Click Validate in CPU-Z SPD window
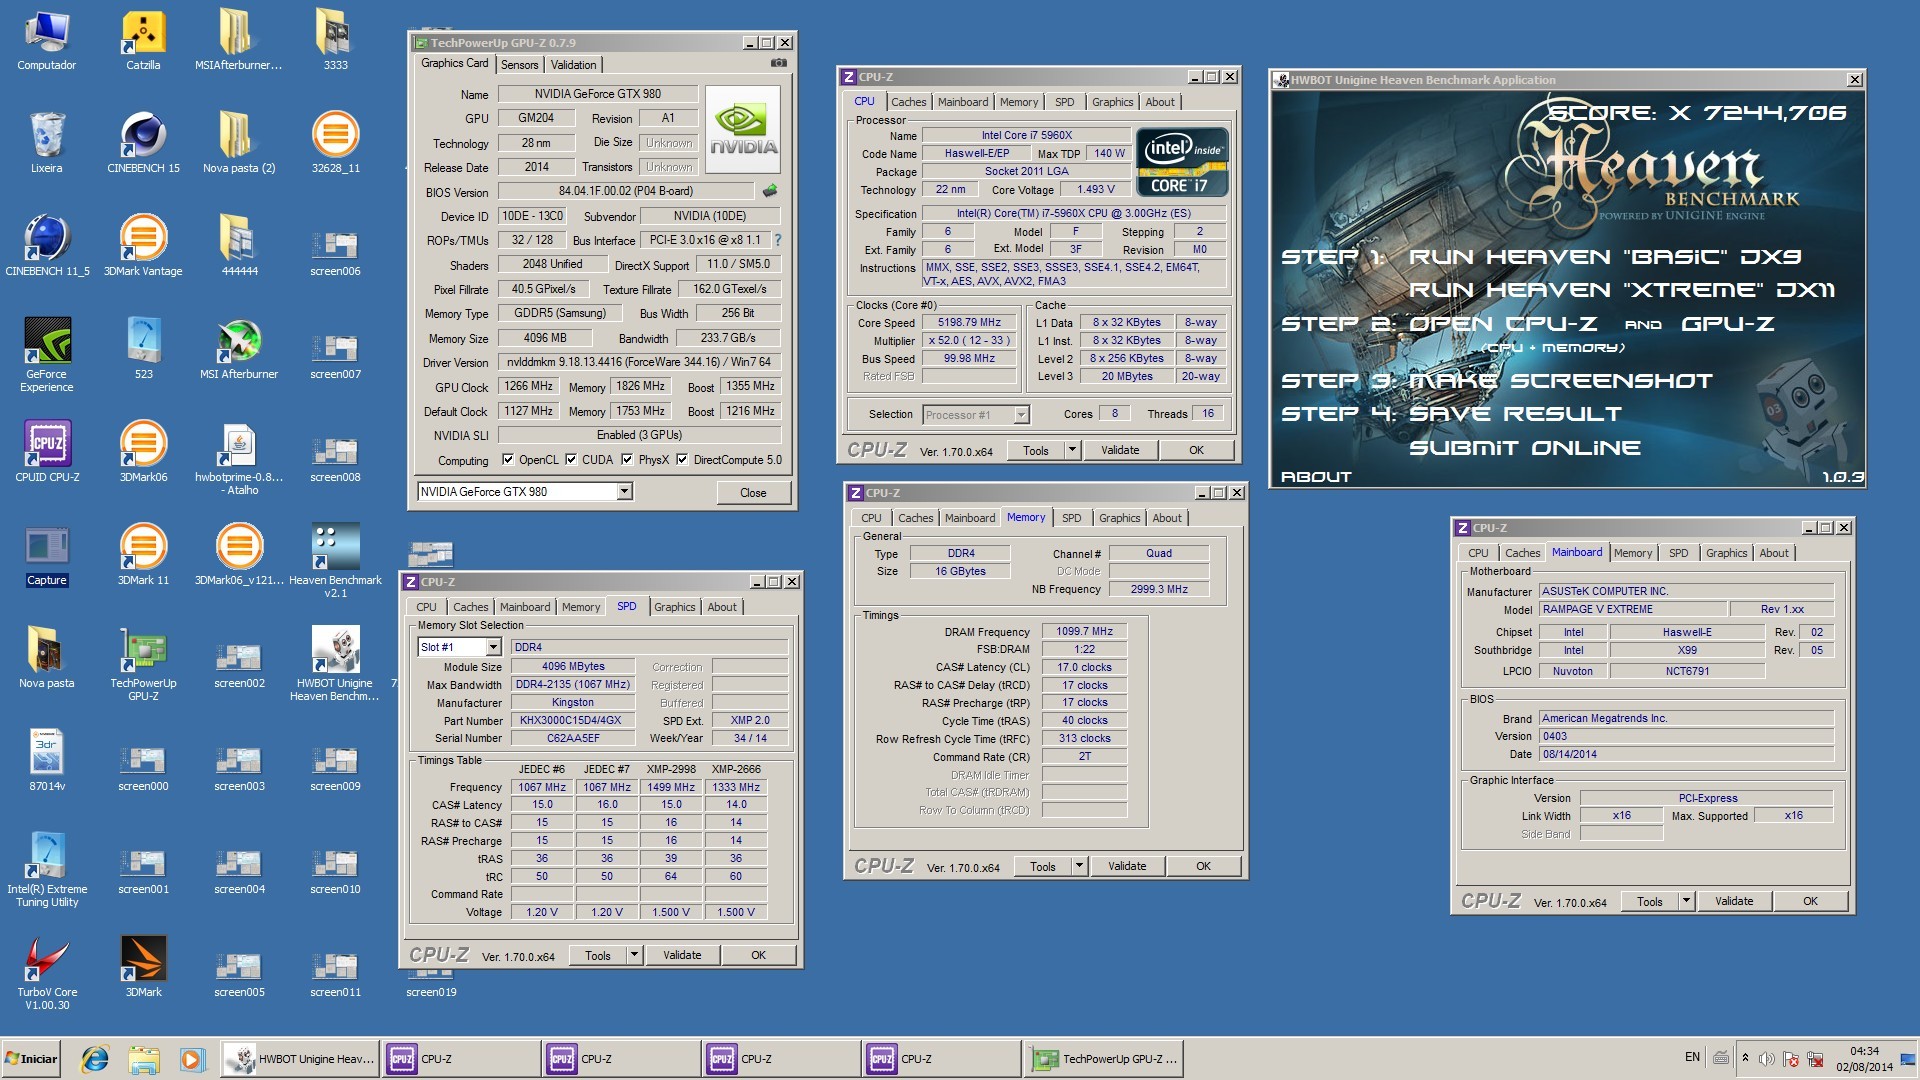Image resolution: width=1920 pixels, height=1080 pixels. tap(682, 955)
